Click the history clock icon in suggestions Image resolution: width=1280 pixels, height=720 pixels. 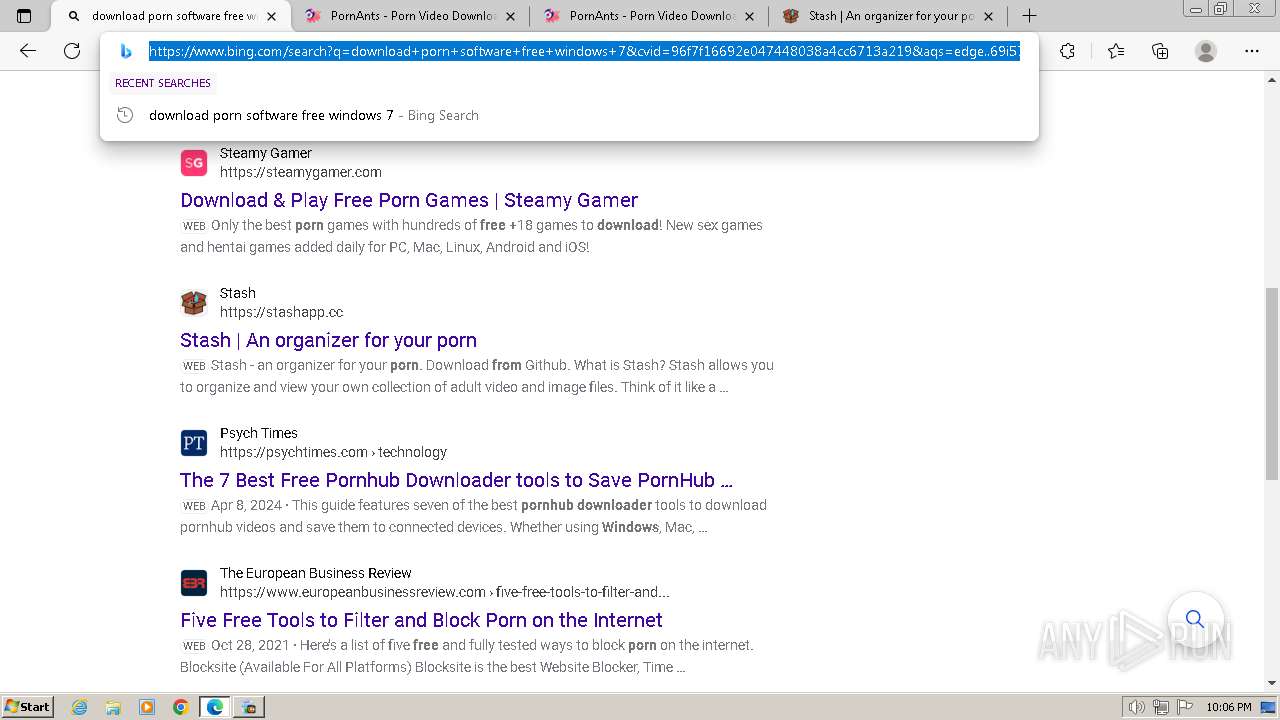click(x=125, y=115)
